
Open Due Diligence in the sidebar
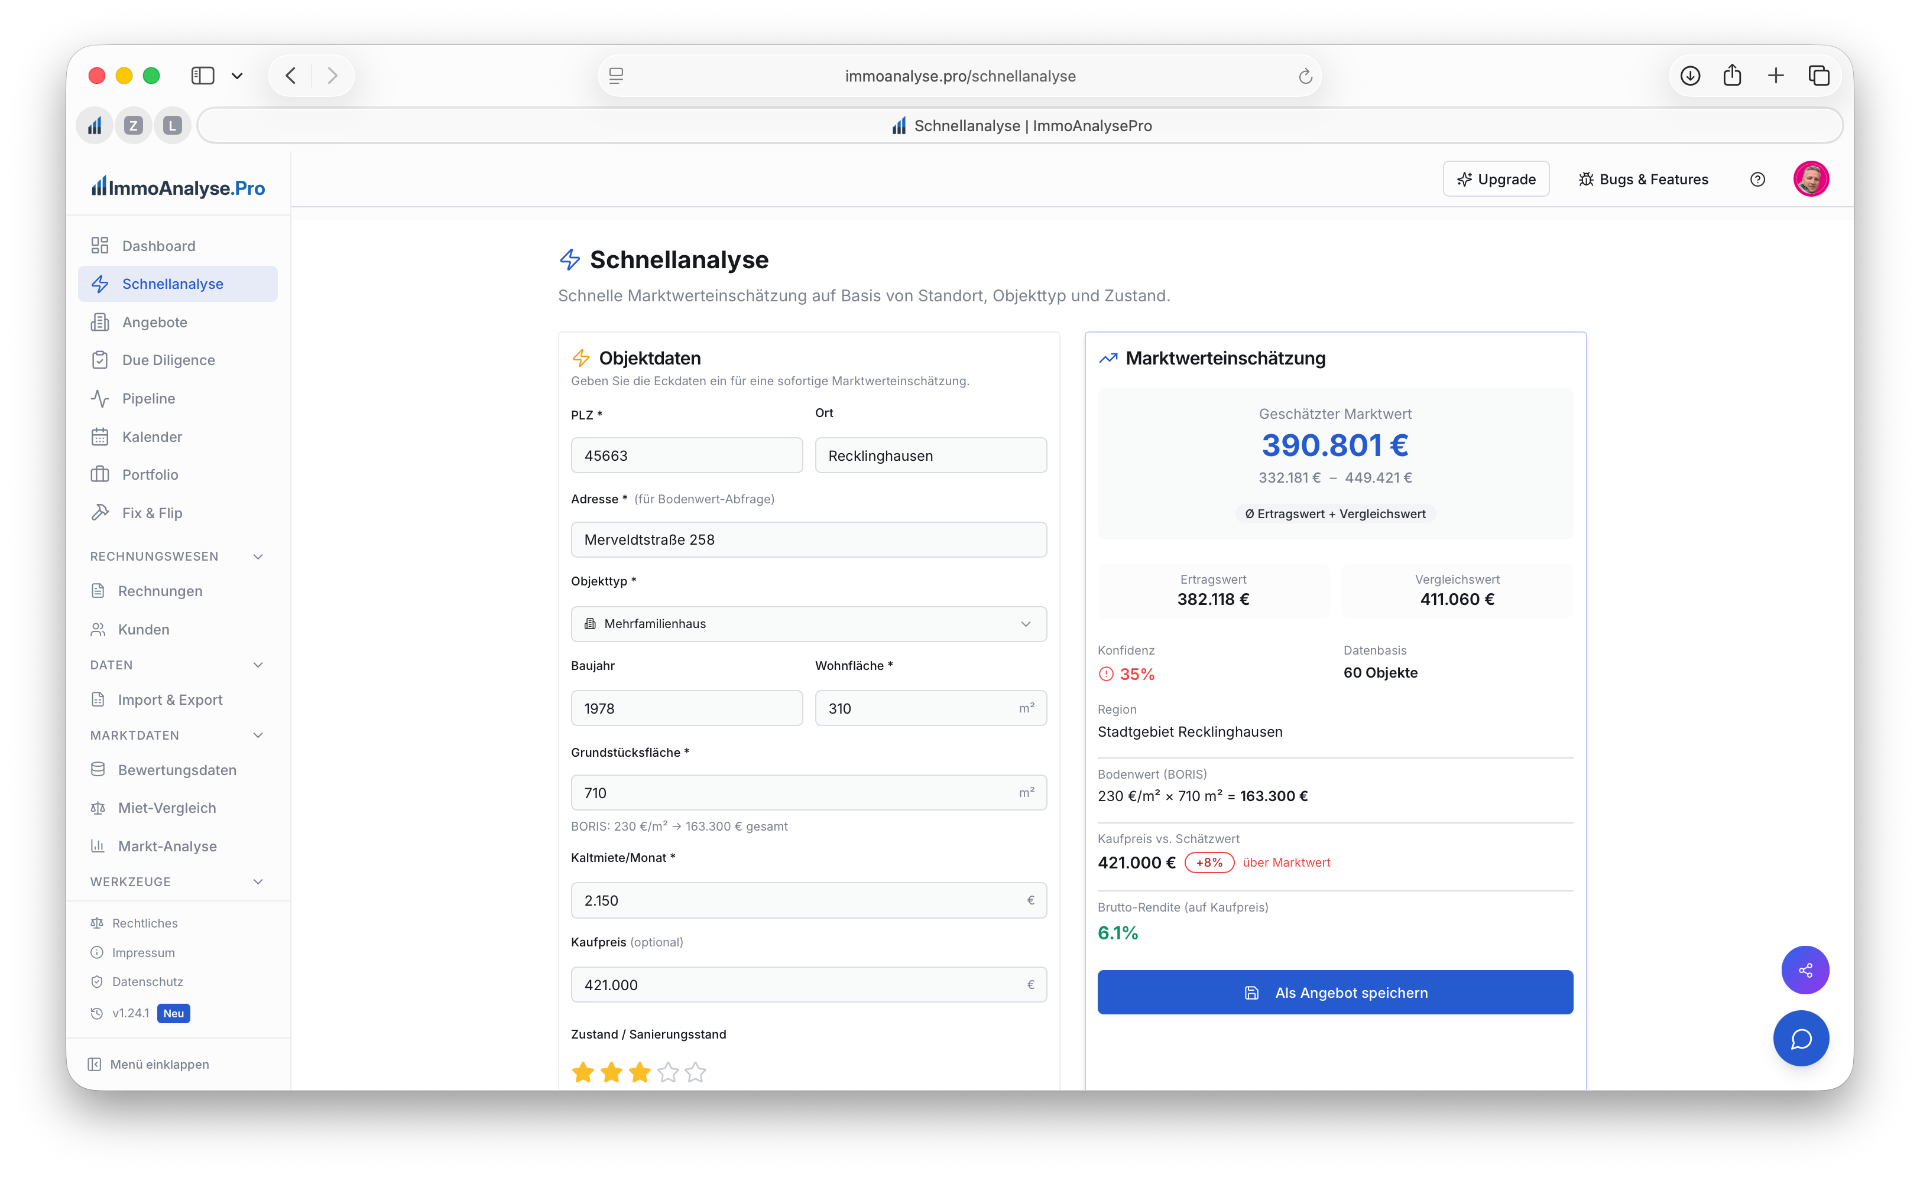click(x=168, y=360)
